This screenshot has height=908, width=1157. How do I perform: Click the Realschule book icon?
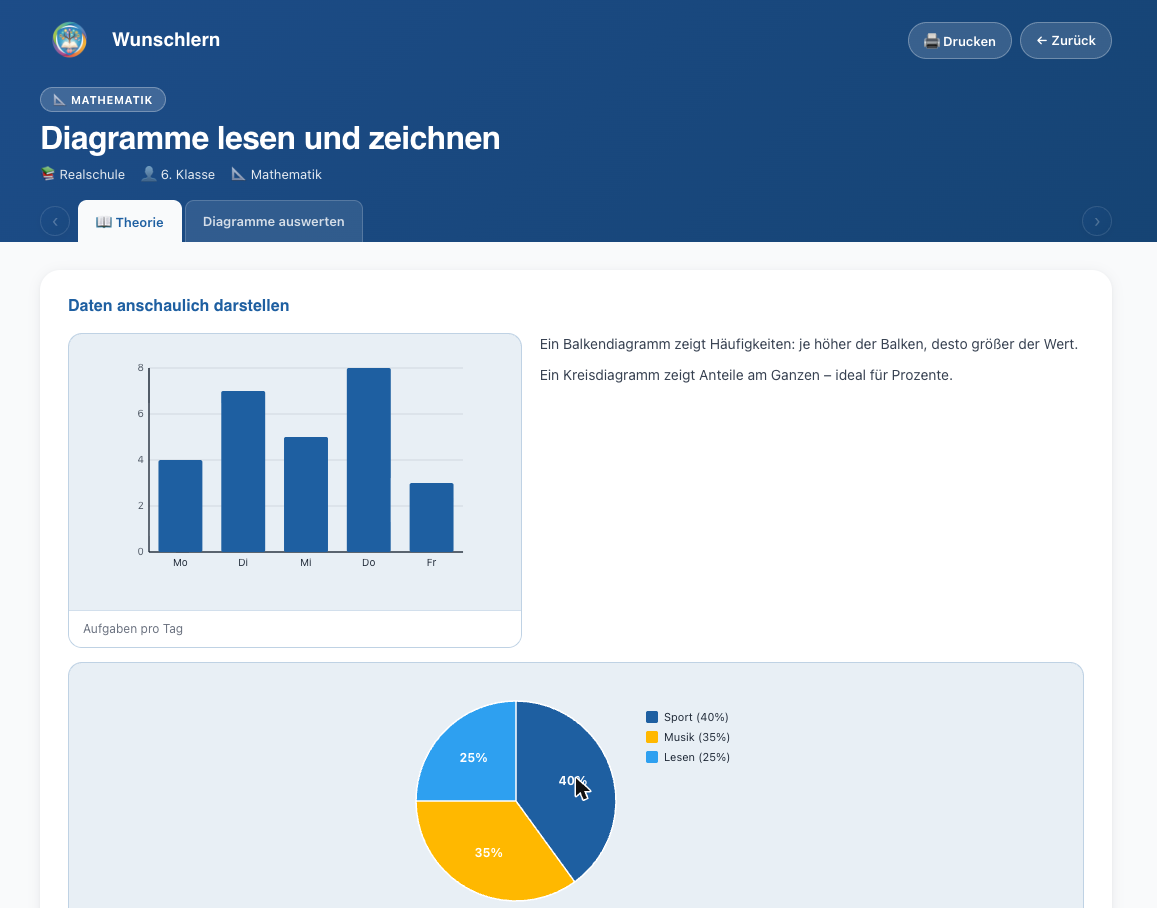point(48,174)
